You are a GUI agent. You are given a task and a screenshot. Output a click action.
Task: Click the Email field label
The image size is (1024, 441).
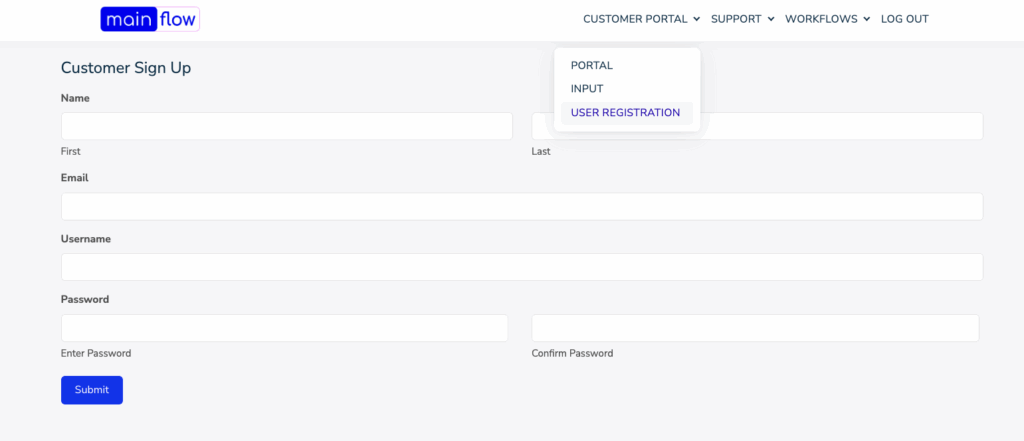pos(74,178)
